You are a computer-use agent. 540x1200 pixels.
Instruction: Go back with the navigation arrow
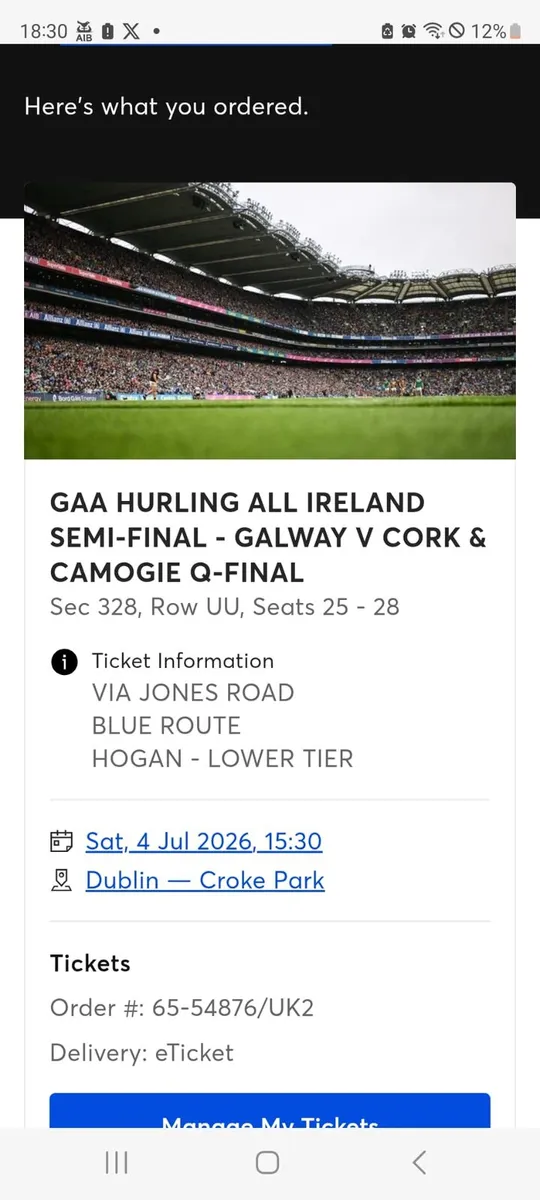(419, 1162)
